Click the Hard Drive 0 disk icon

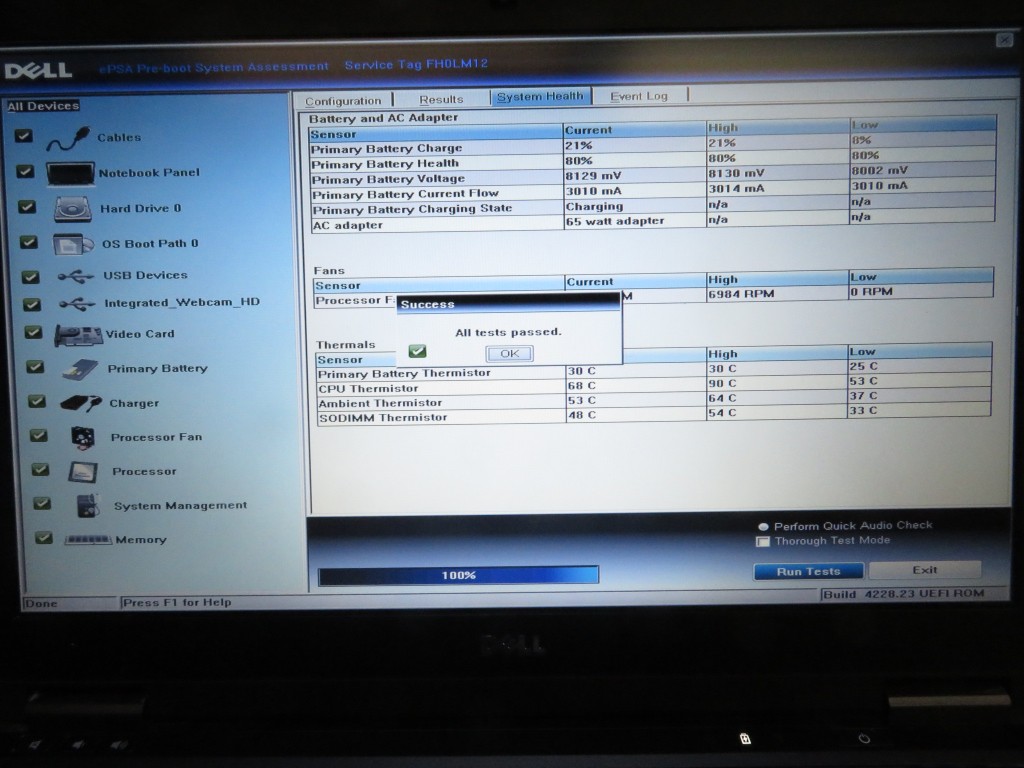pos(72,209)
